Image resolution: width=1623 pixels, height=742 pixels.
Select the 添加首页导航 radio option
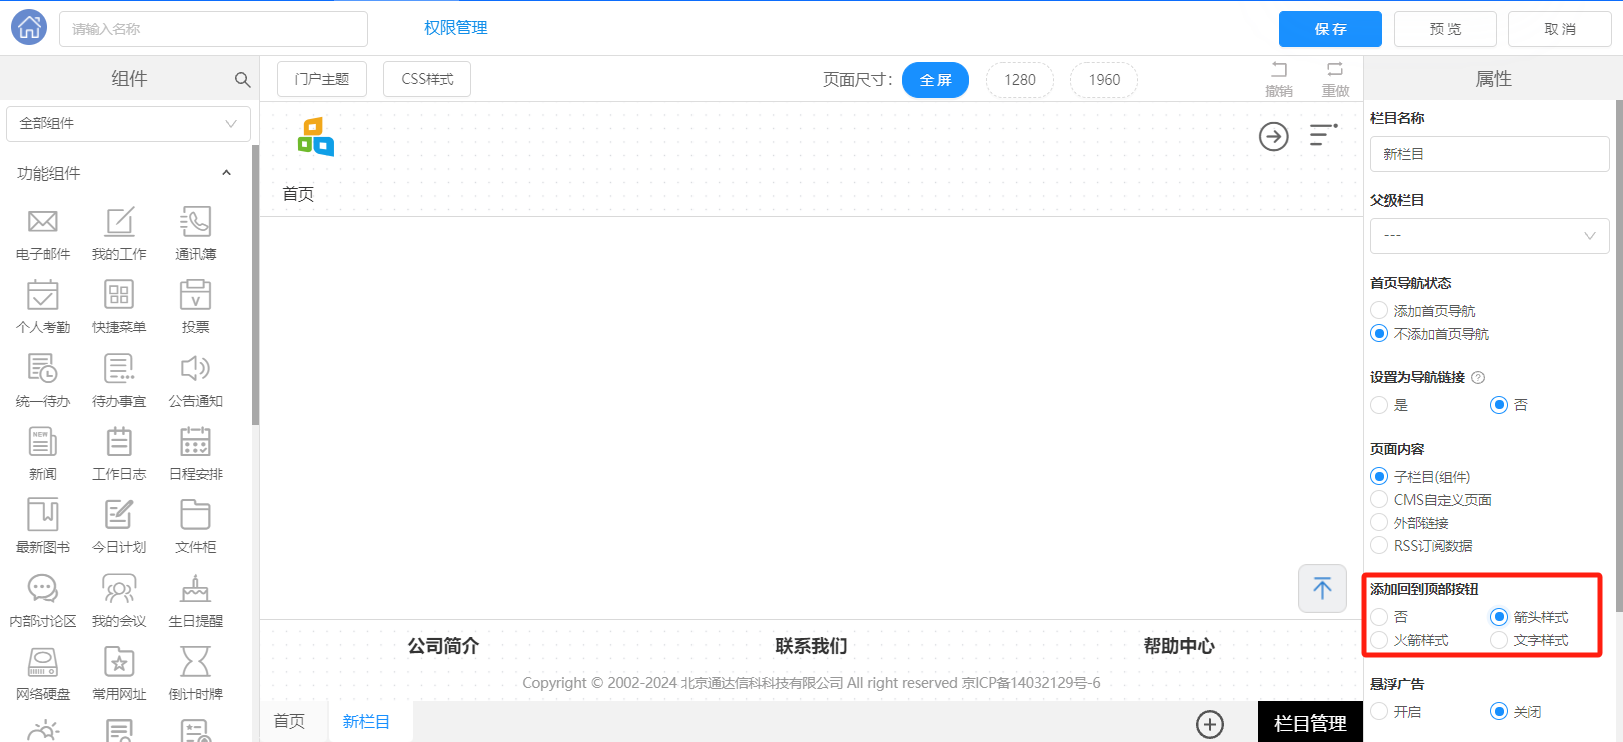point(1380,311)
